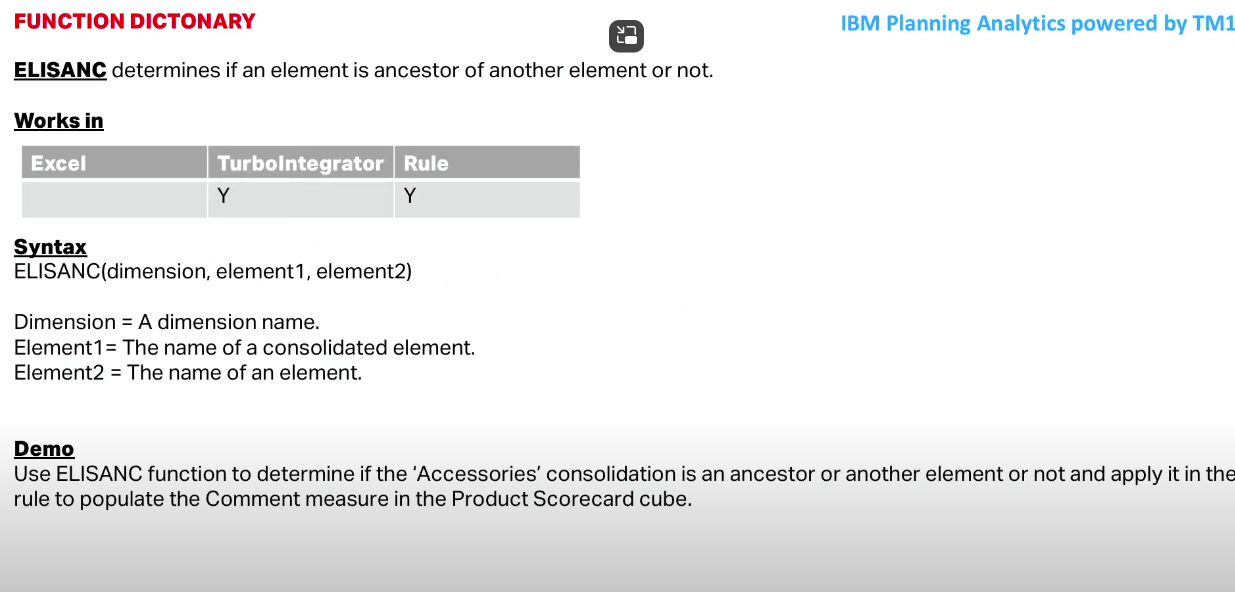Click the ELISANC(dimension, element1, element2) syntax line
The width and height of the screenshot is (1235, 592).
point(213,271)
